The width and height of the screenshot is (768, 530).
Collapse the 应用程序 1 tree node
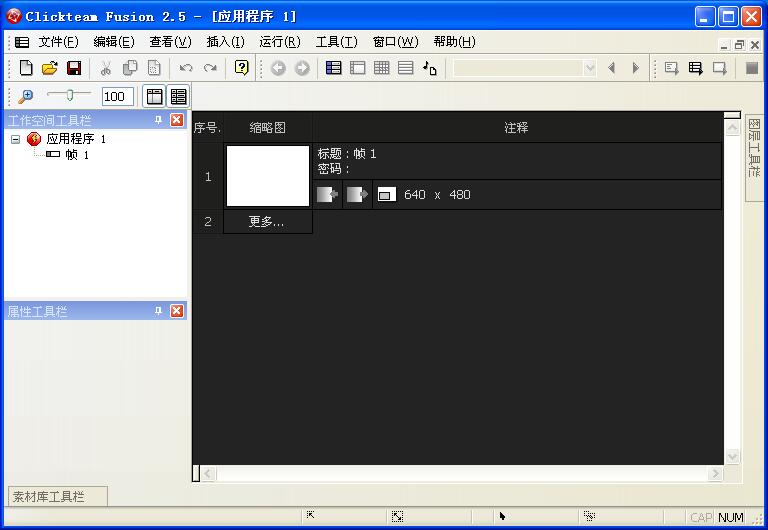click(15, 139)
